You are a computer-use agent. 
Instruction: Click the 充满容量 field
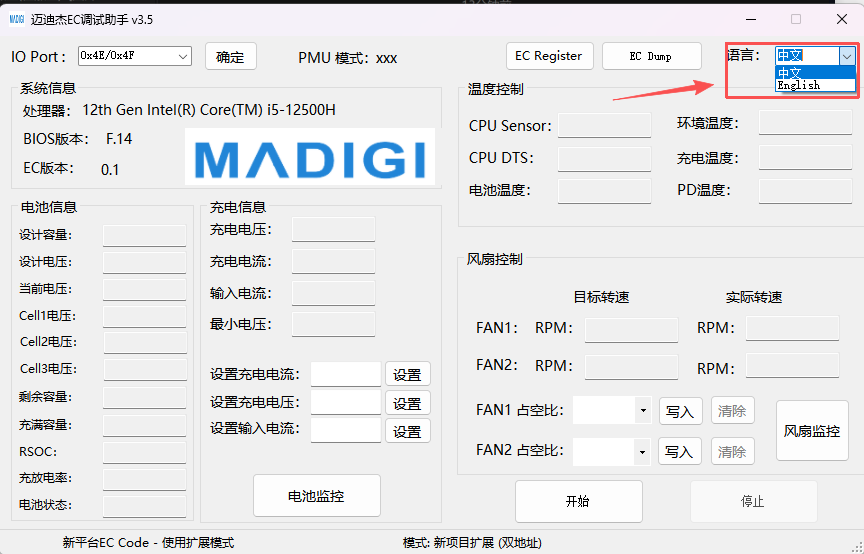[144, 426]
